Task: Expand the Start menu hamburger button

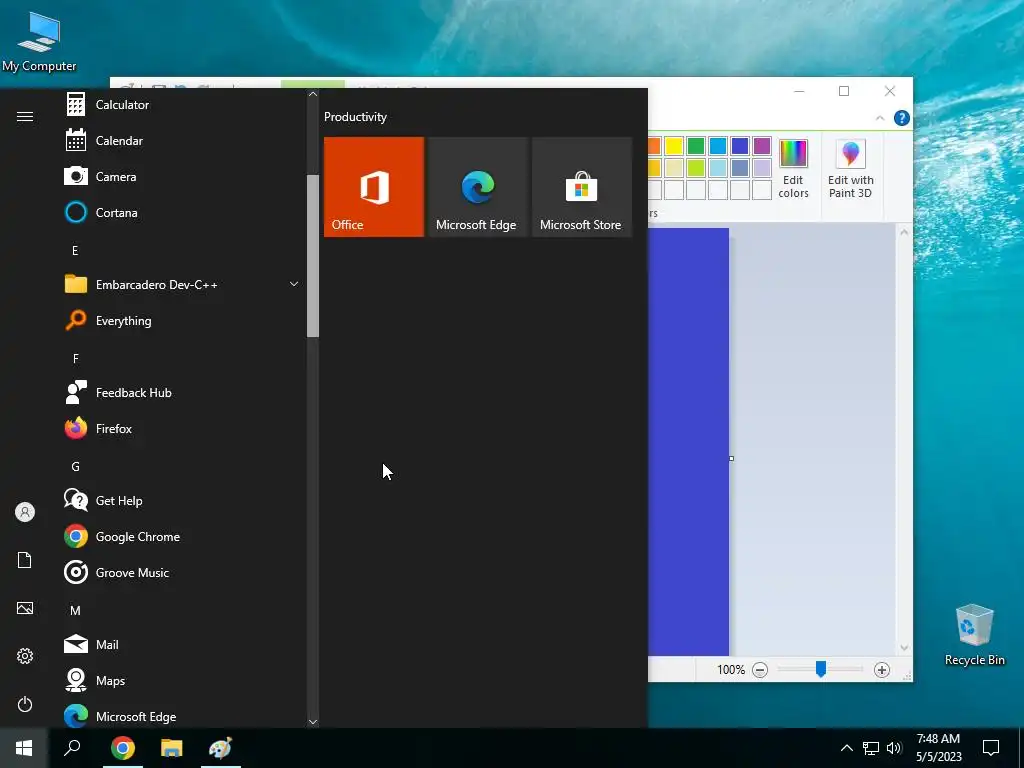Action: (25, 117)
